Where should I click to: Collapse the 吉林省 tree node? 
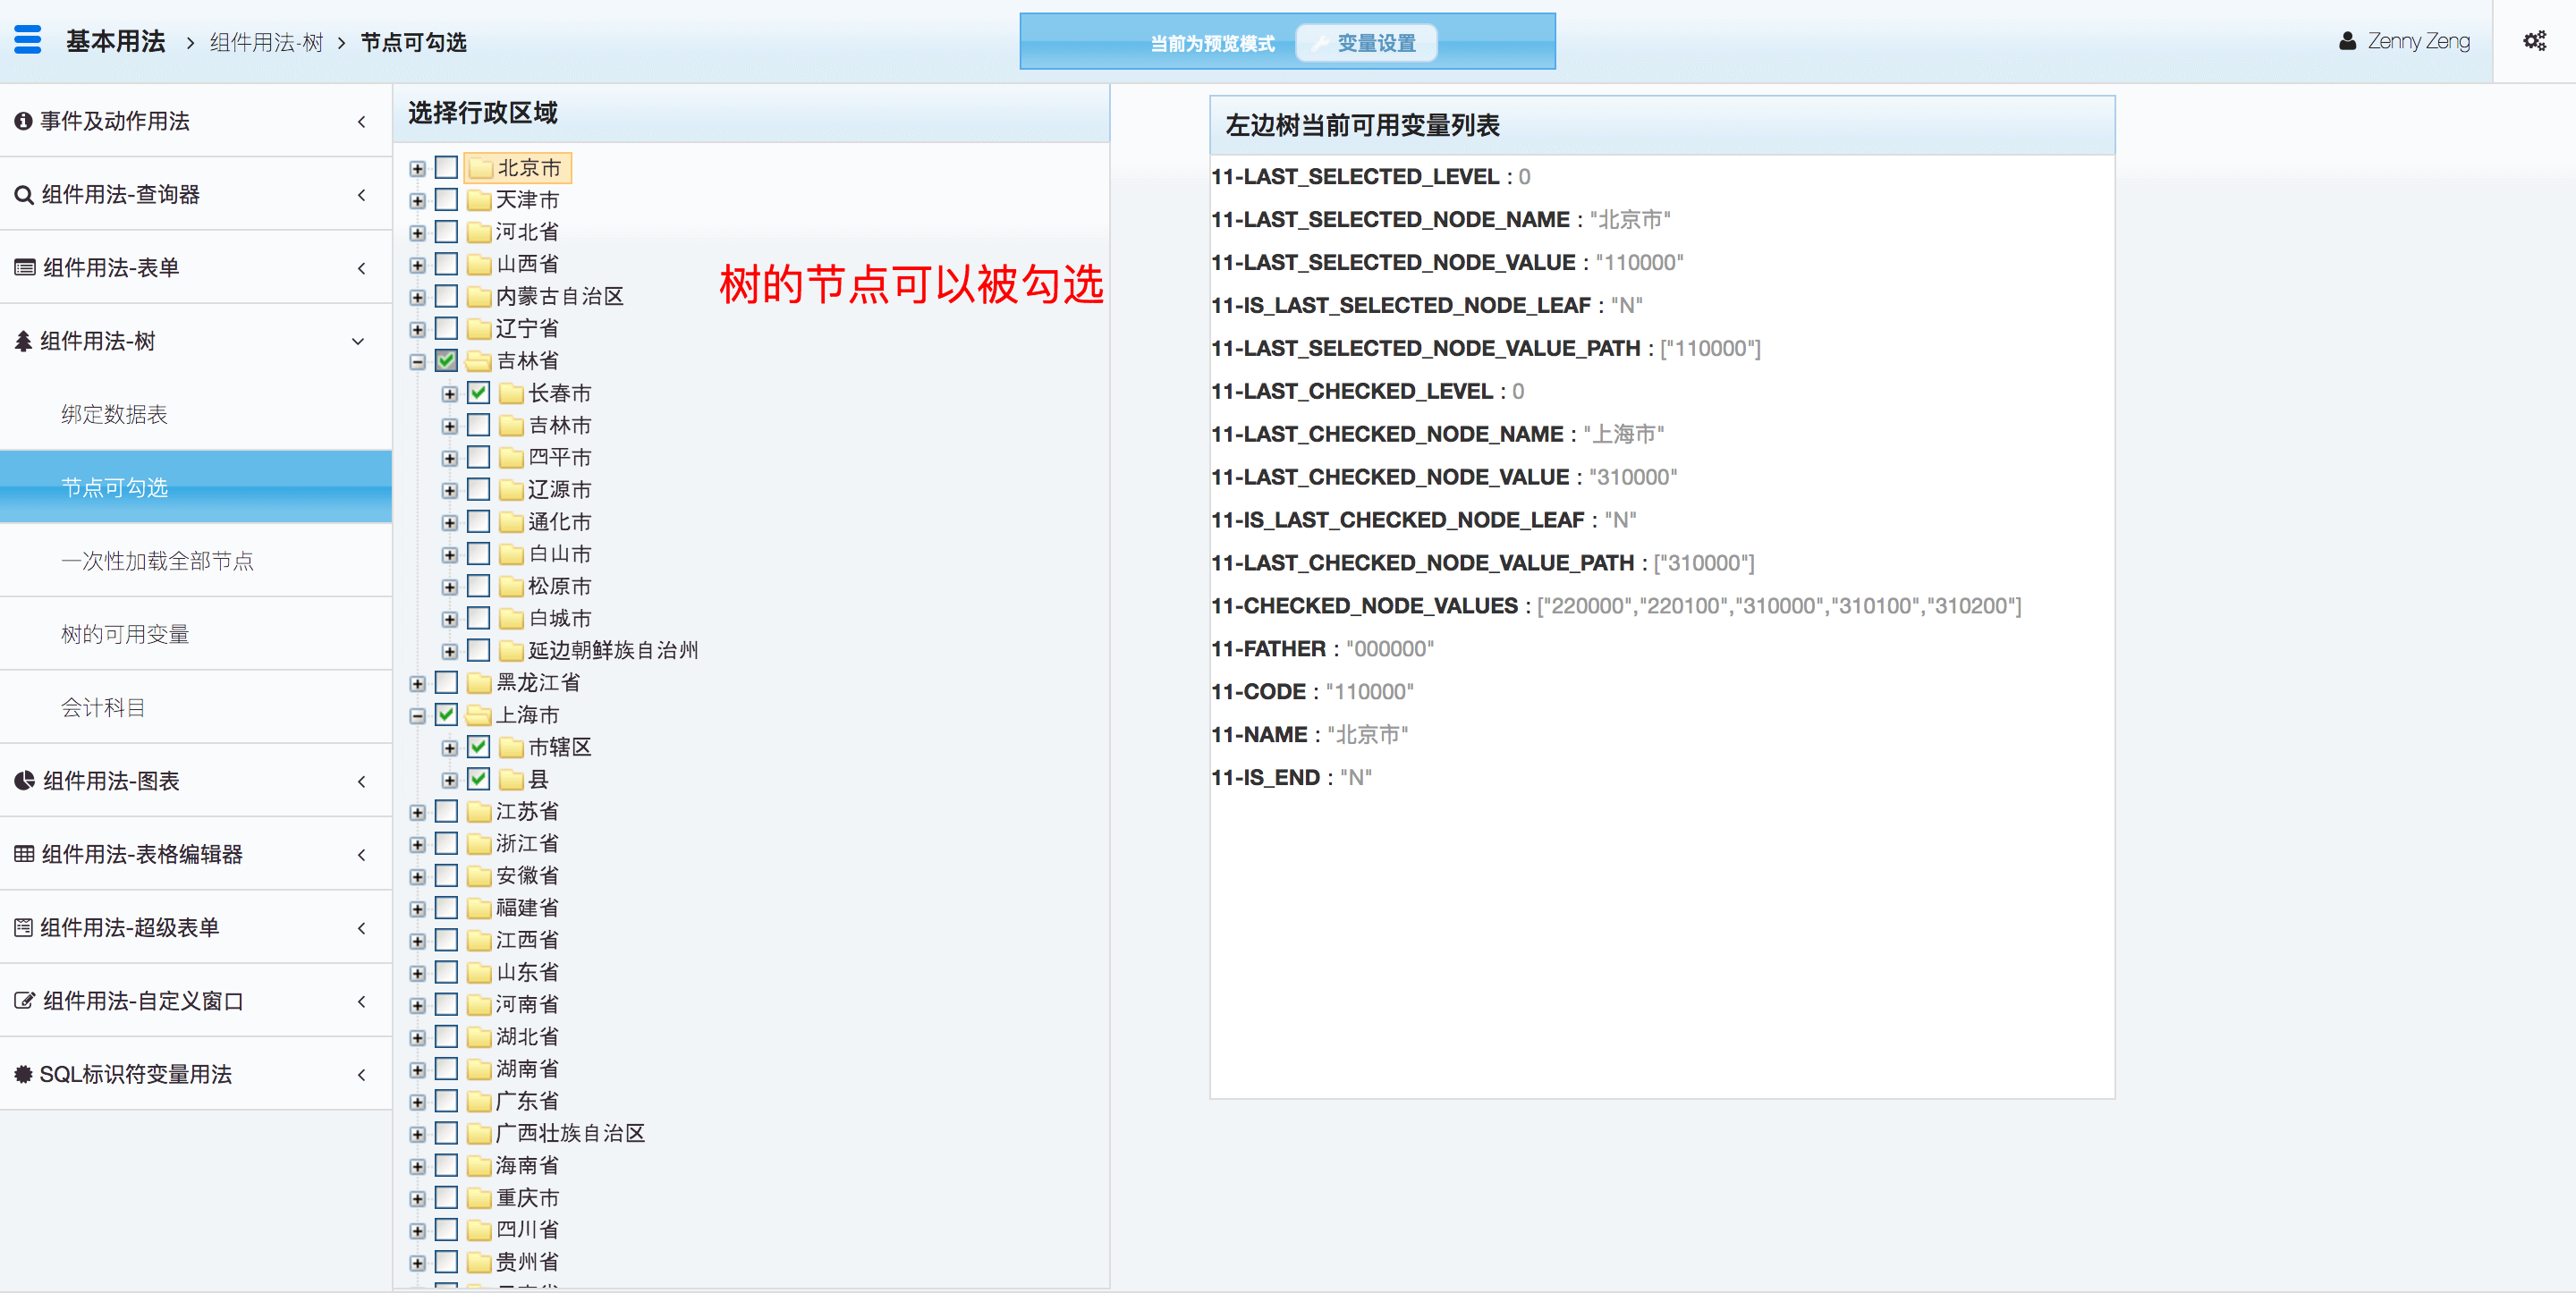click(418, 362)
